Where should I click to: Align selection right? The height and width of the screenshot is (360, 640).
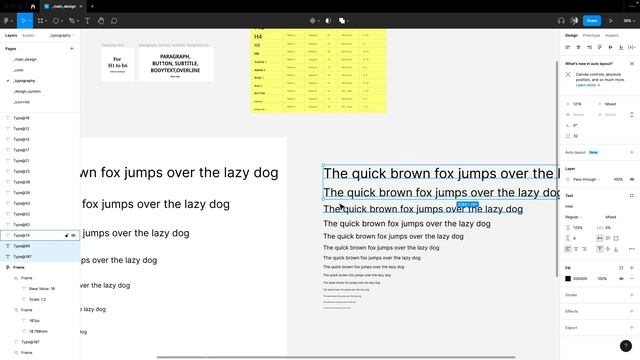point(589,47)
